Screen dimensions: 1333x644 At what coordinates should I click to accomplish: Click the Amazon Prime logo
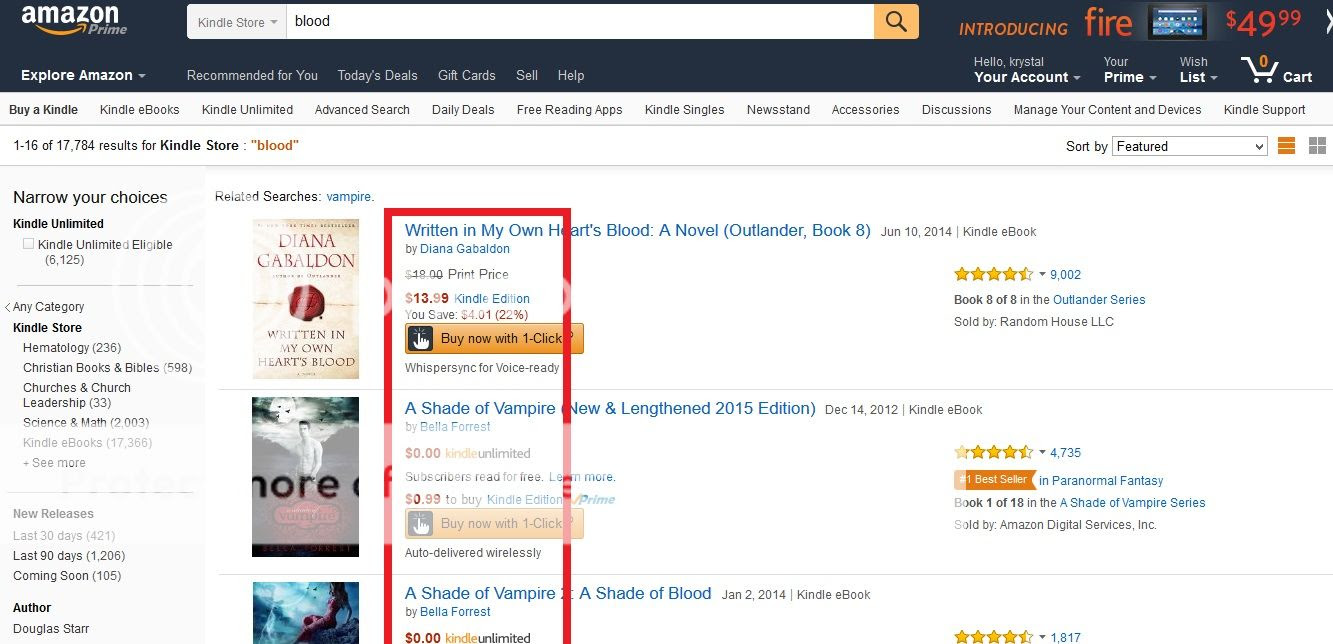(73, 21)
